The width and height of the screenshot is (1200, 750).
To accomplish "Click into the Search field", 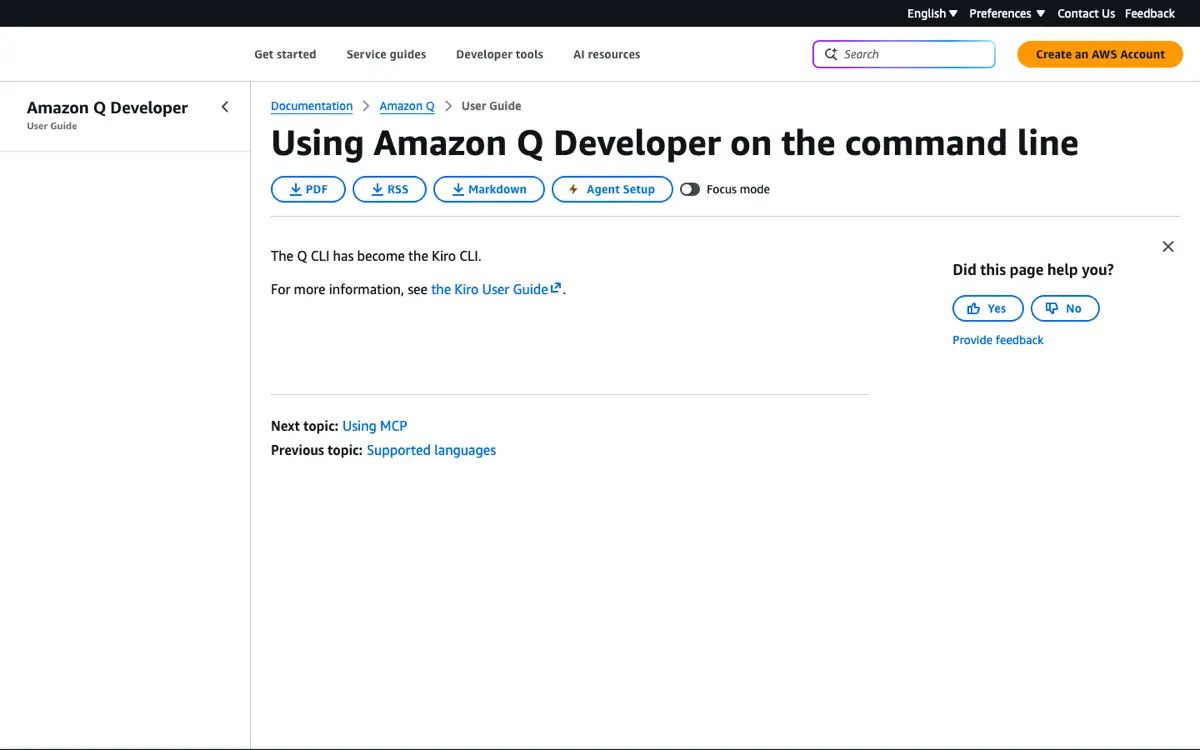I will (x=904, y=54).
